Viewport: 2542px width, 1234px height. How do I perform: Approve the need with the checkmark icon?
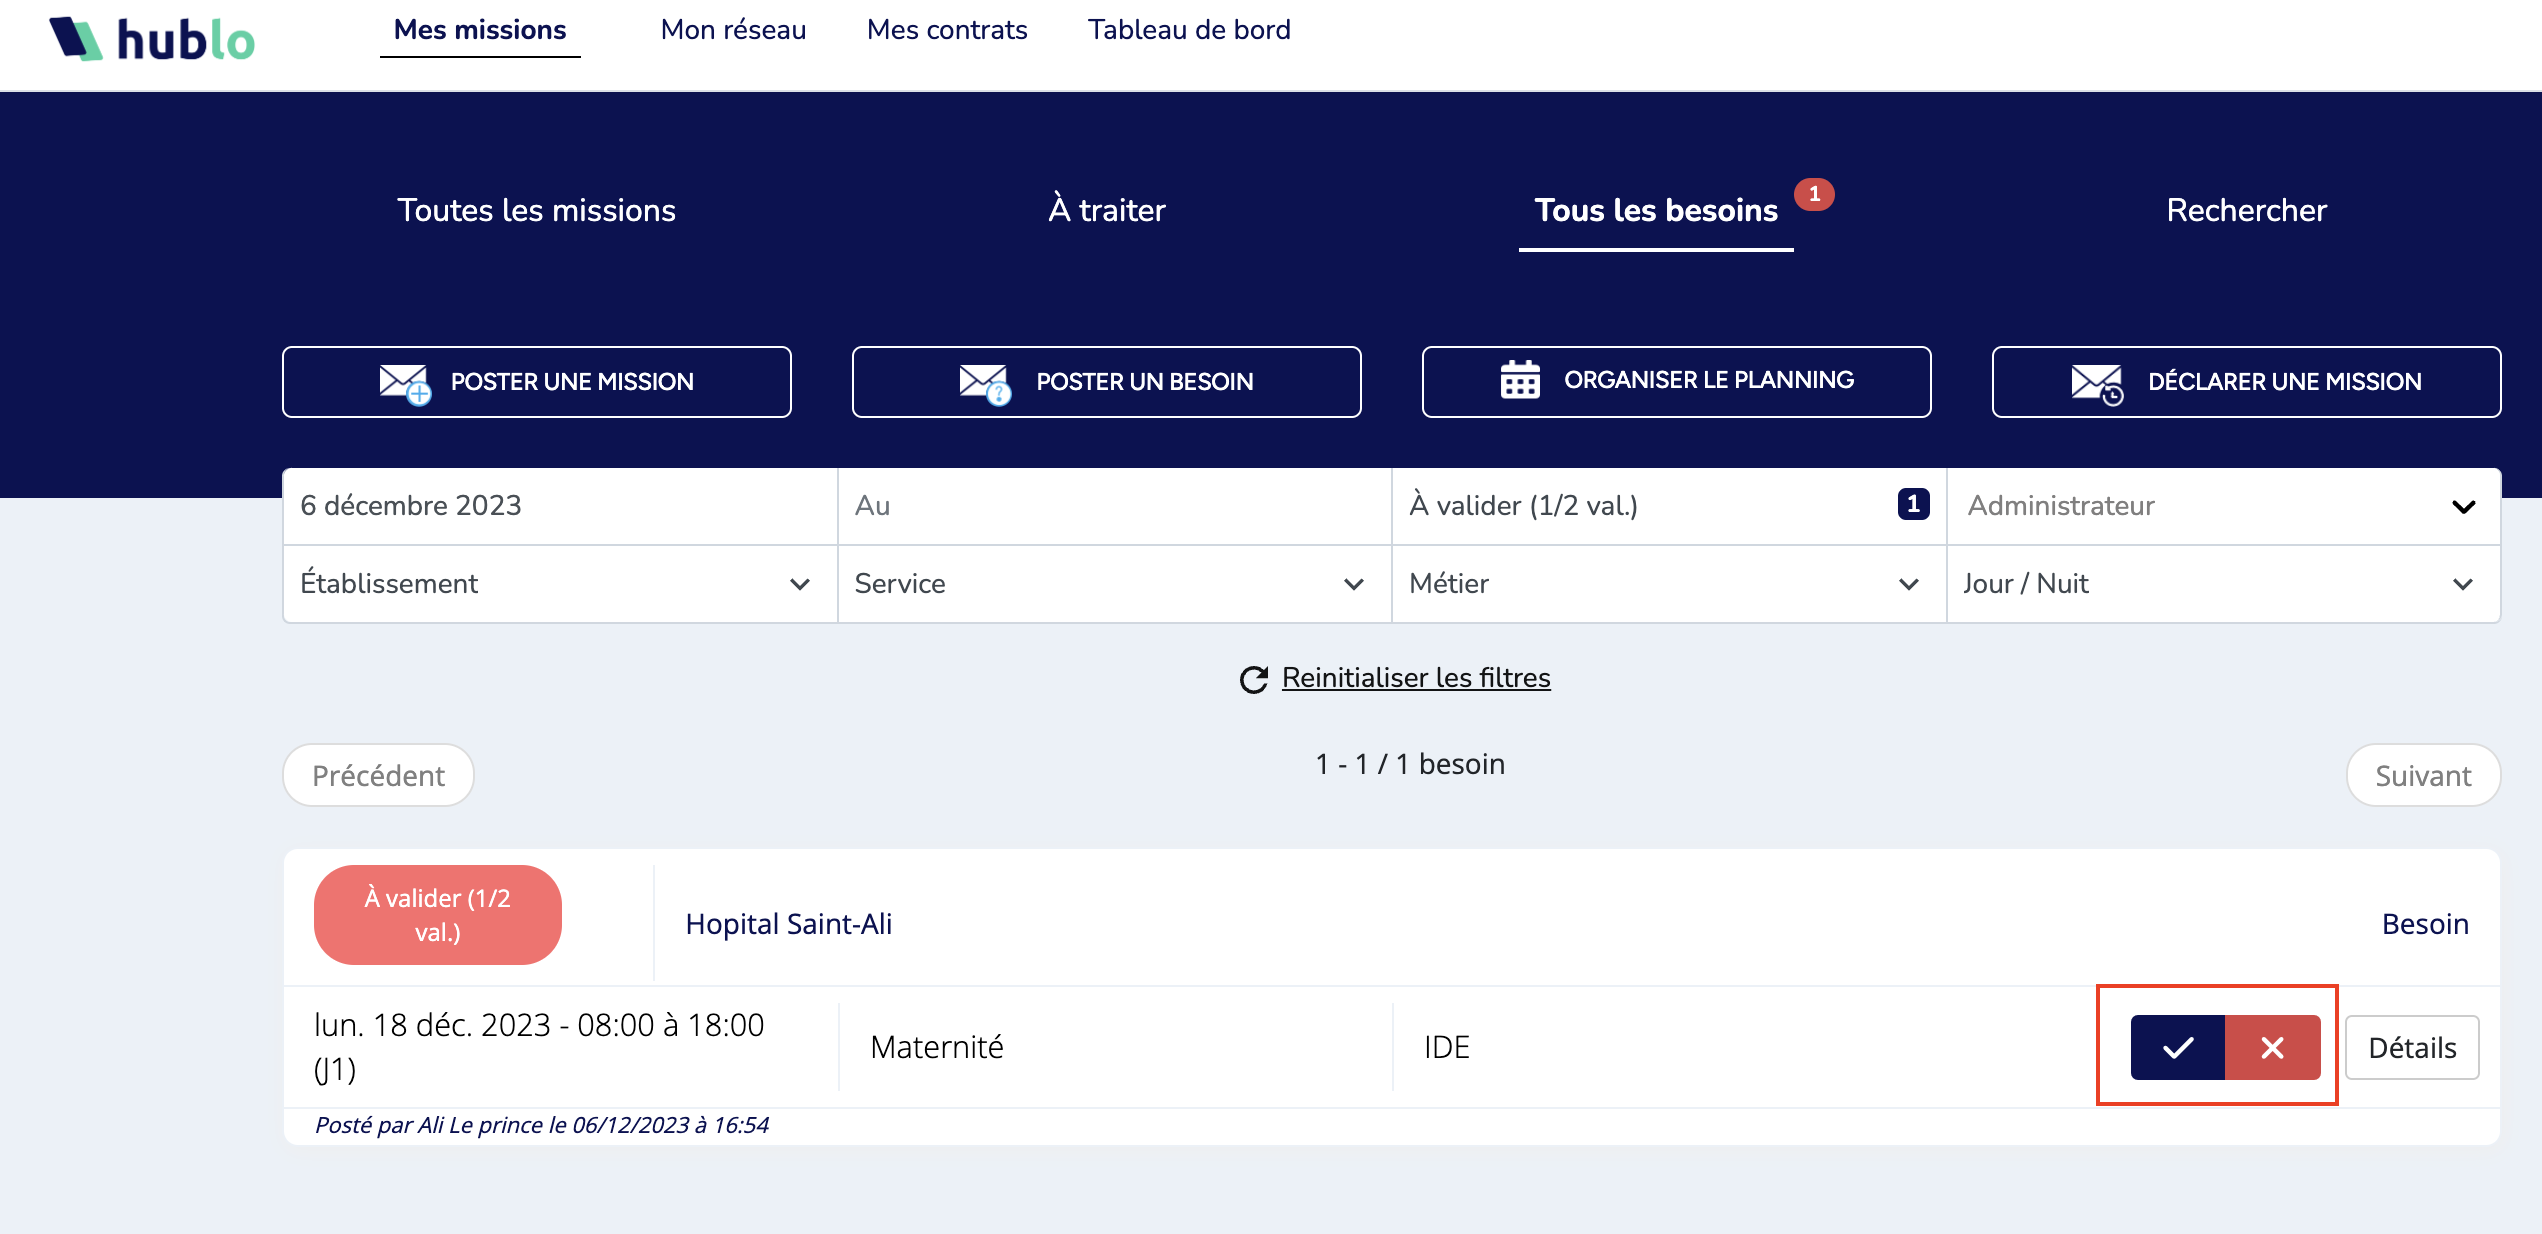pyautogui.click(x=2177, y=1047)
